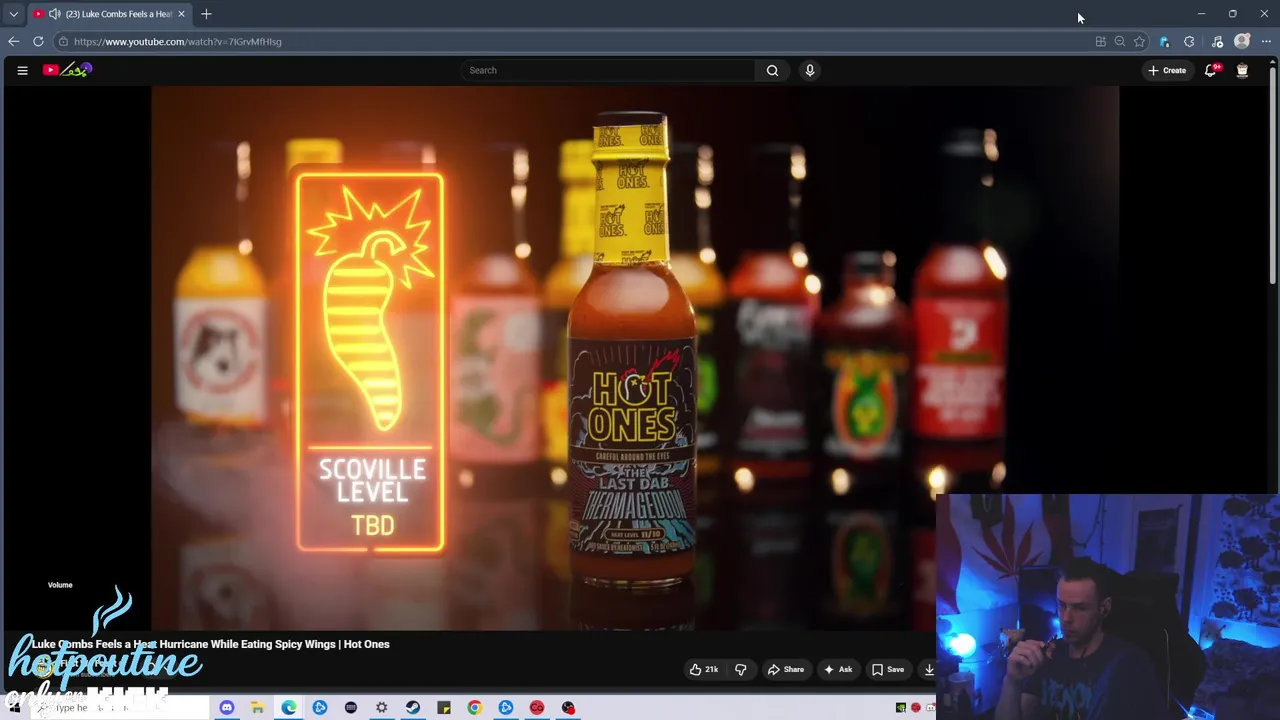Click the video title text

click(x=211, y=644)
